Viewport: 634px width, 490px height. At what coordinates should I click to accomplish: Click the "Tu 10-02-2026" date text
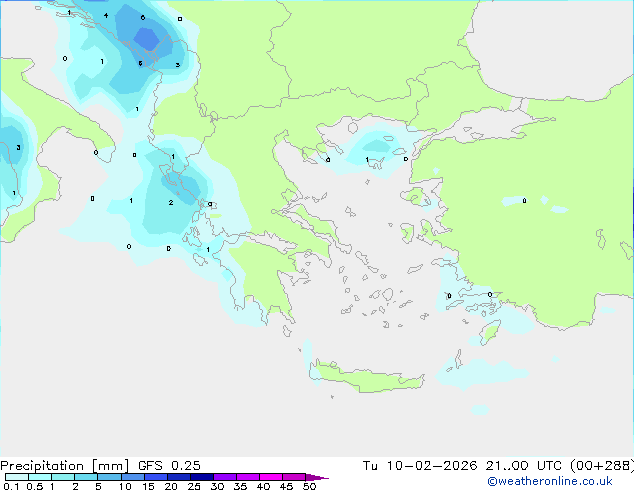pos(420,466)
